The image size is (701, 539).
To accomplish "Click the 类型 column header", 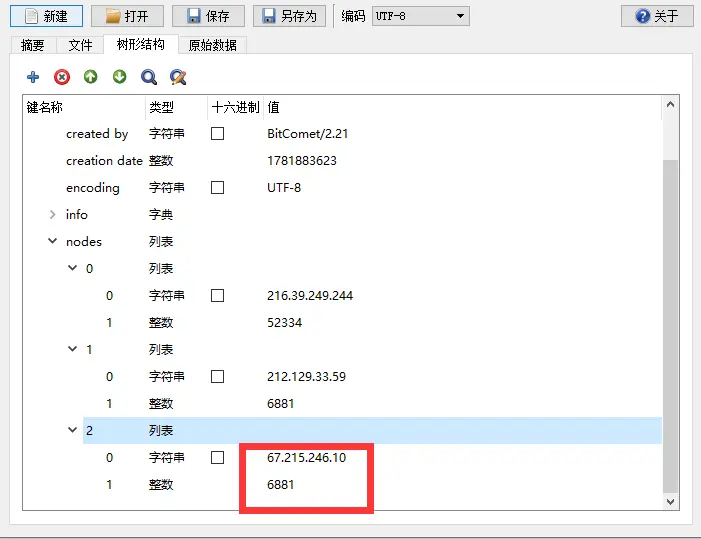I will coord(177,107).
